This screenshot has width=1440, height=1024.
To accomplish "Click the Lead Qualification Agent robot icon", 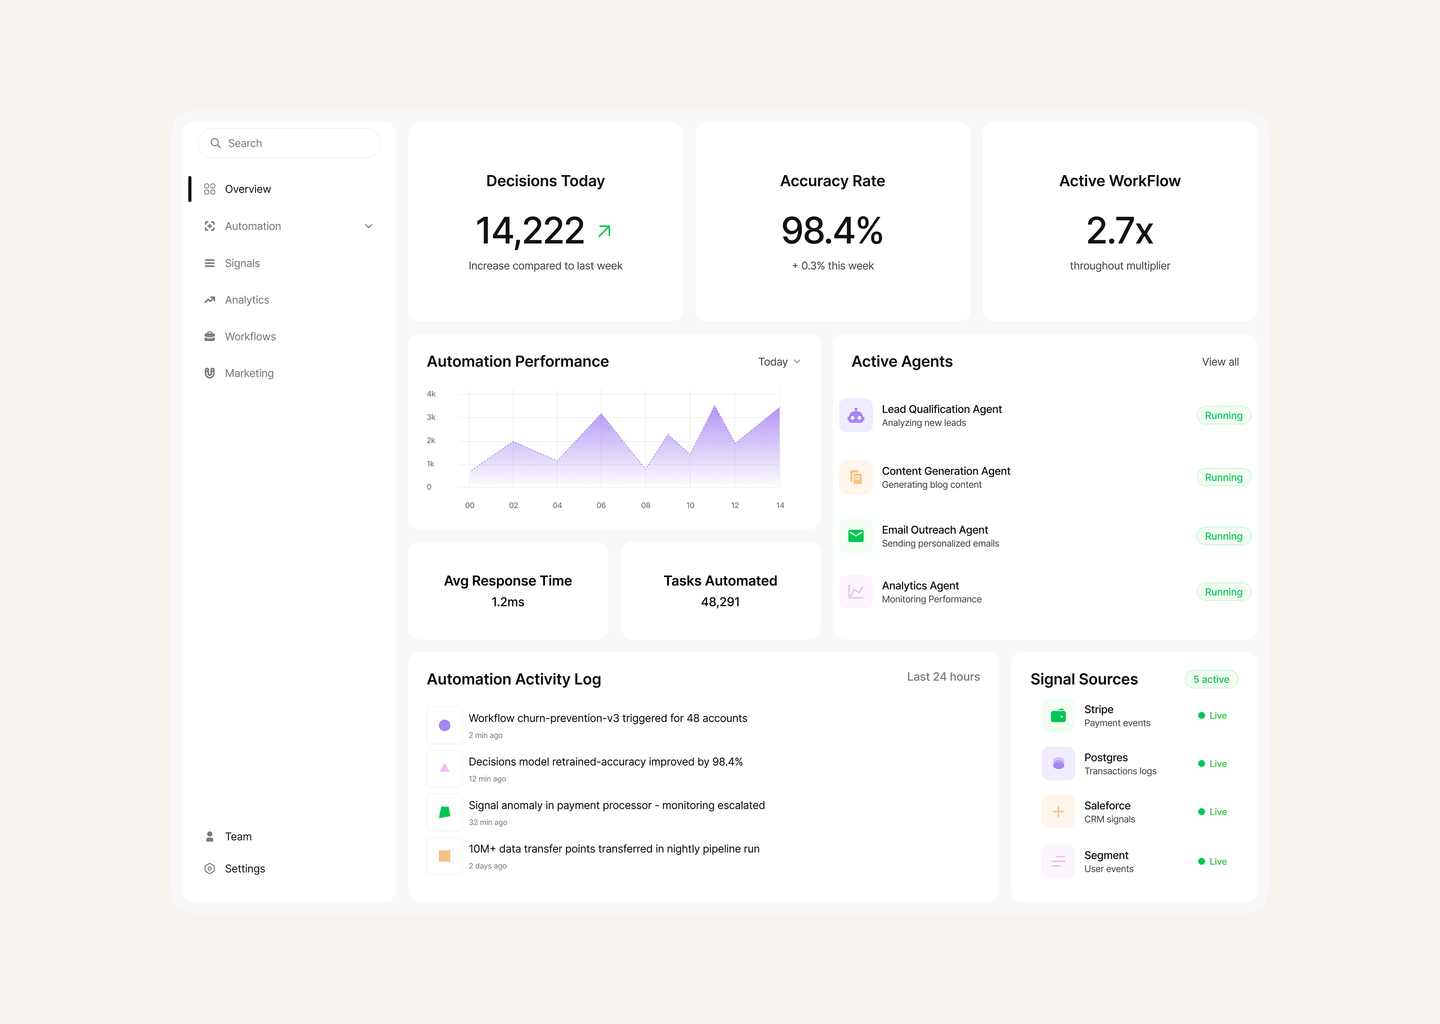I will pos(856,416).
